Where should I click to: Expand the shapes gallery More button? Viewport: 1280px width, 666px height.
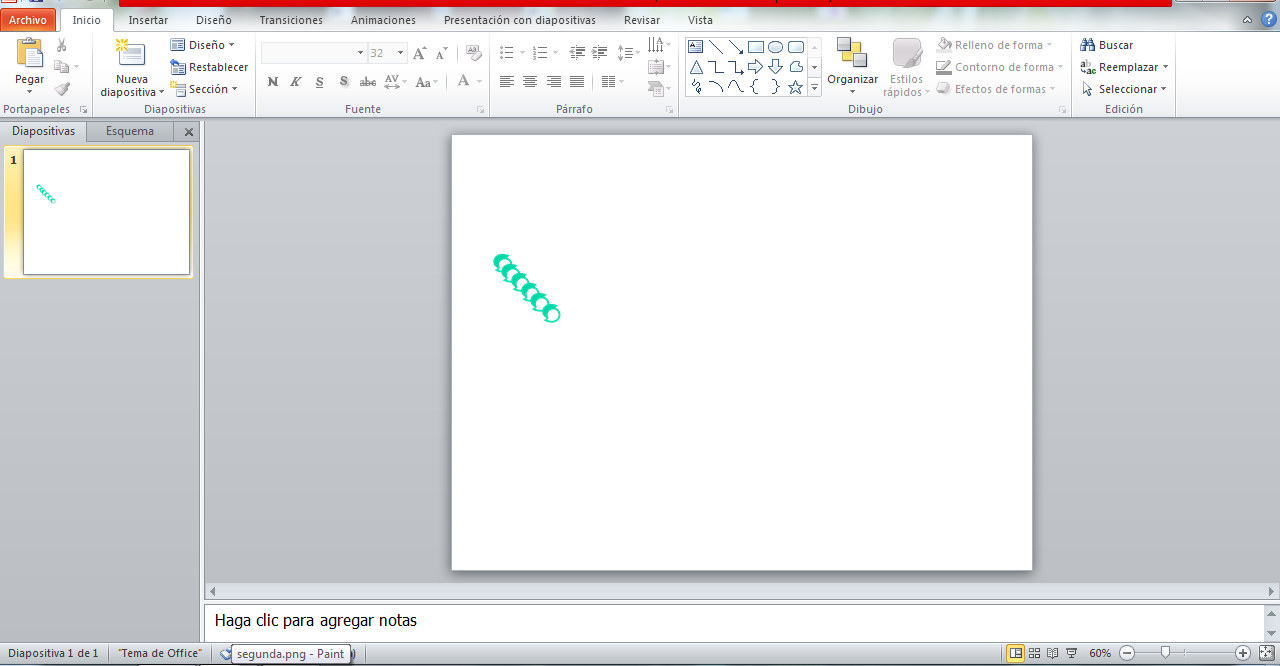pos(814,88)
